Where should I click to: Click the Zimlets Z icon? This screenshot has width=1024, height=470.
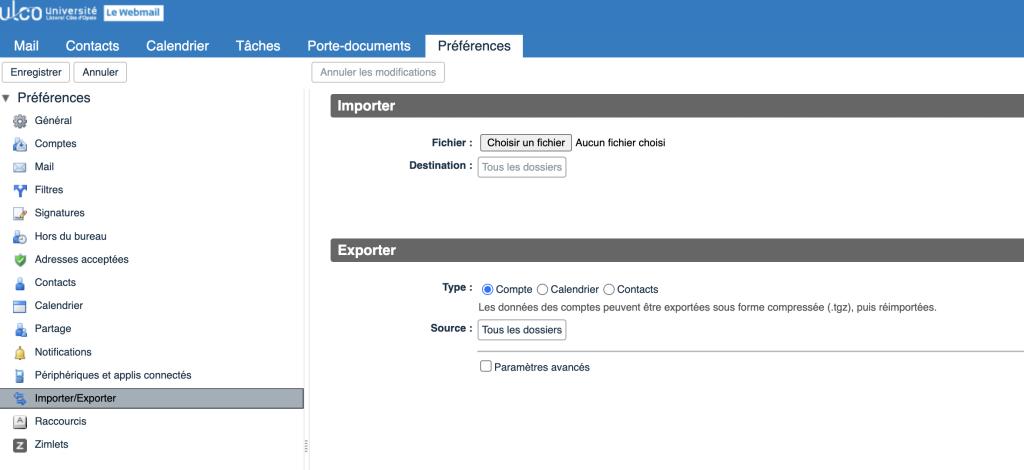point(19,445)
